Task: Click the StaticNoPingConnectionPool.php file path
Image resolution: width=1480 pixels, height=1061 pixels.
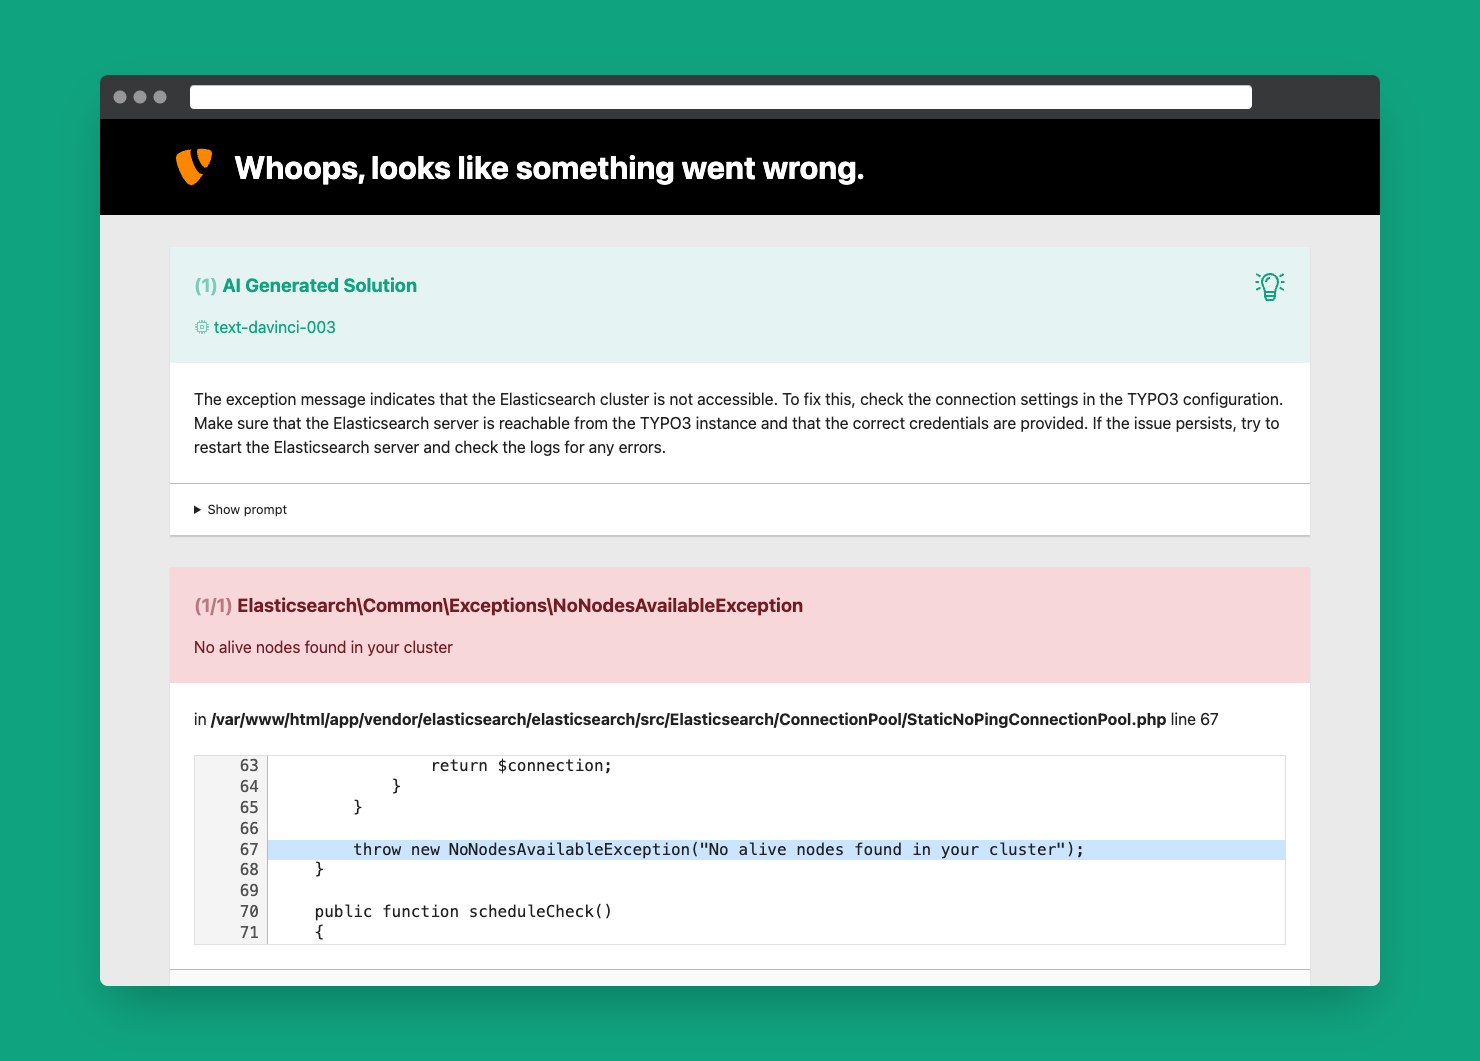Action: point(688,720)
